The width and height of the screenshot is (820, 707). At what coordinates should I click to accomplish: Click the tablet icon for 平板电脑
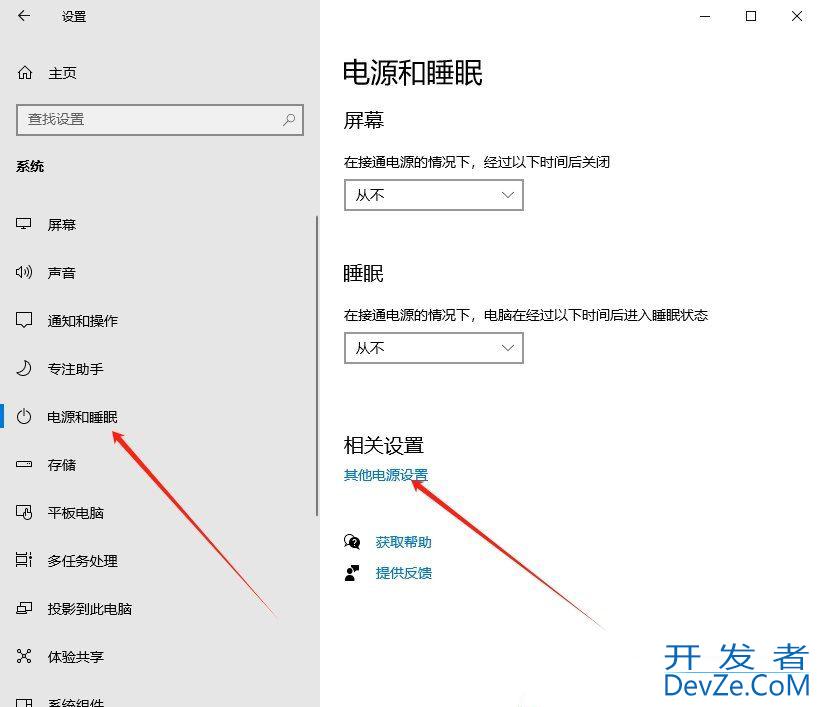(x=24, y=512)
